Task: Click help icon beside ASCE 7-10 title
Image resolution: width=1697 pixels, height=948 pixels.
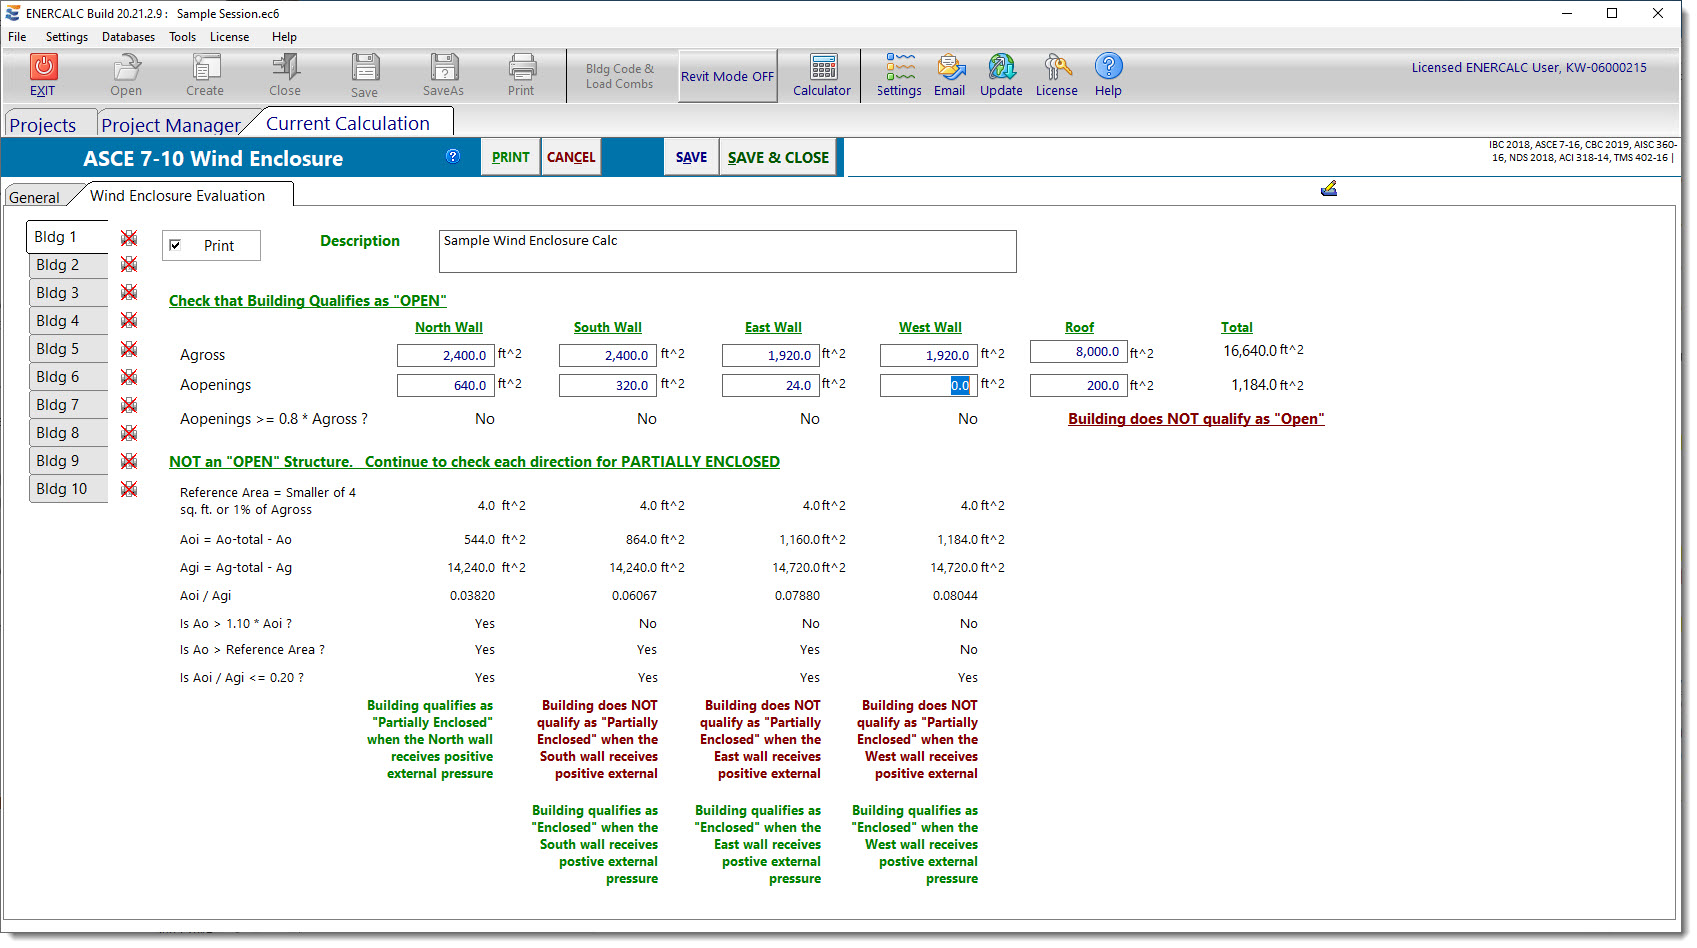Action: click(x=453, y=156)
